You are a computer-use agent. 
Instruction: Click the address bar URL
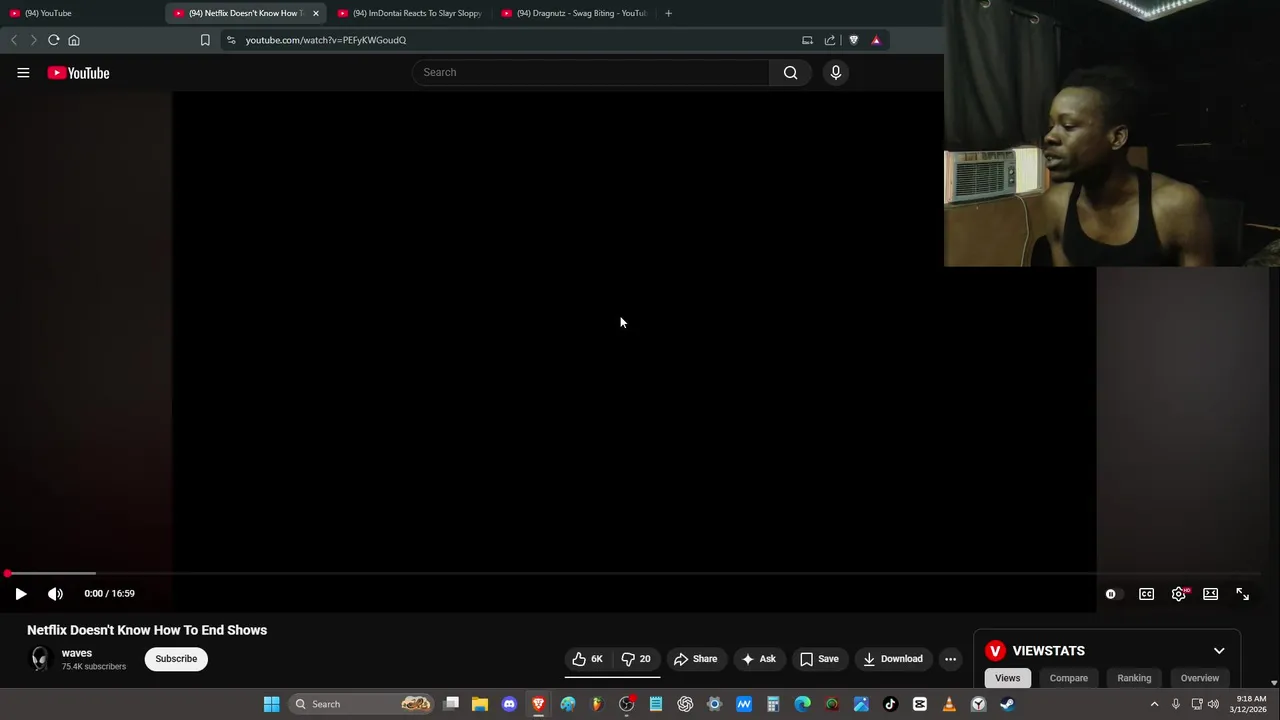click(326, 40)
